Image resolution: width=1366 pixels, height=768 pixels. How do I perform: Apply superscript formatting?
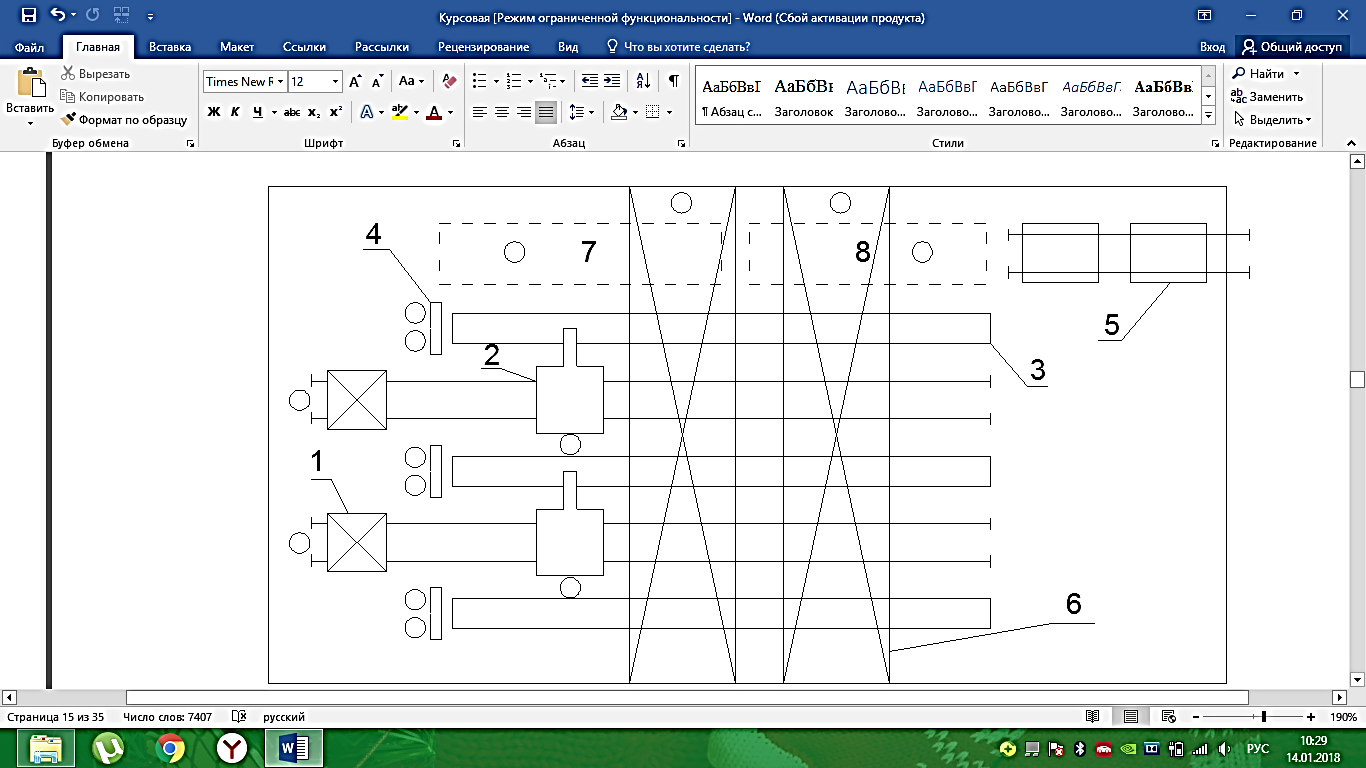pyautogui.click(x=336, y=112)
